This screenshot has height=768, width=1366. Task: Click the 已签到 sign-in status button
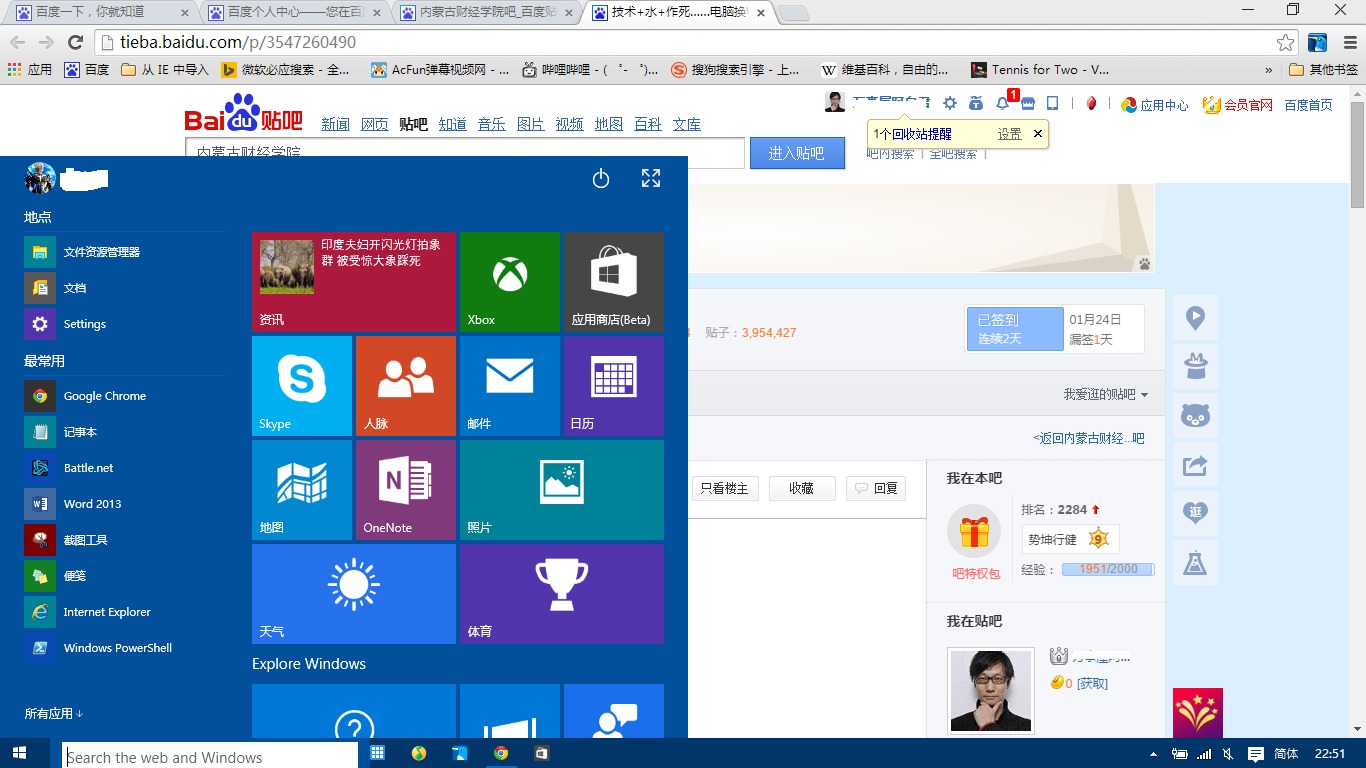coord(1015,329)
